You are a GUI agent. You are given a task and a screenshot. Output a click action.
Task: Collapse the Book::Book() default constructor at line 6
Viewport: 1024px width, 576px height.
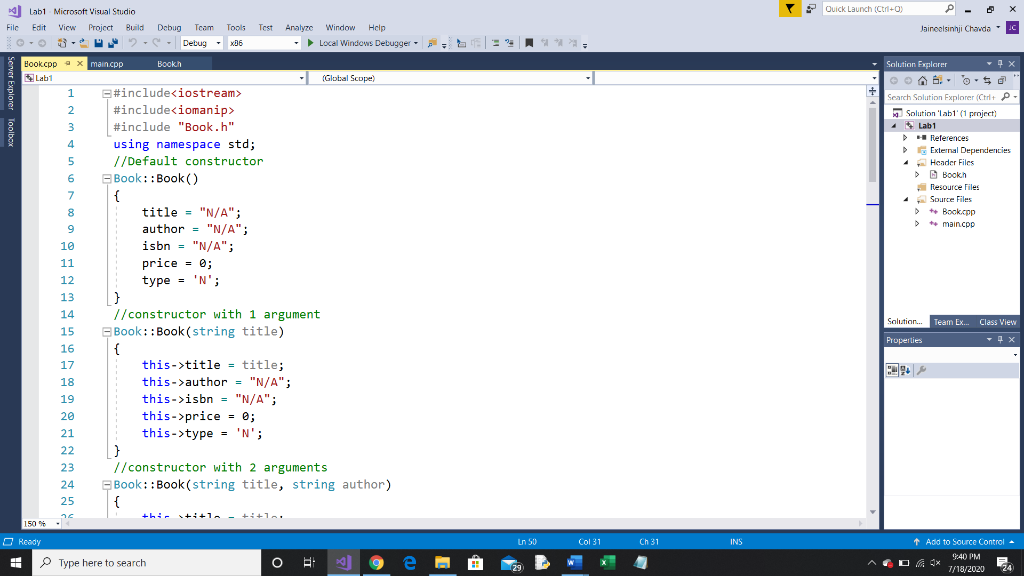click(x=106, y=178)
